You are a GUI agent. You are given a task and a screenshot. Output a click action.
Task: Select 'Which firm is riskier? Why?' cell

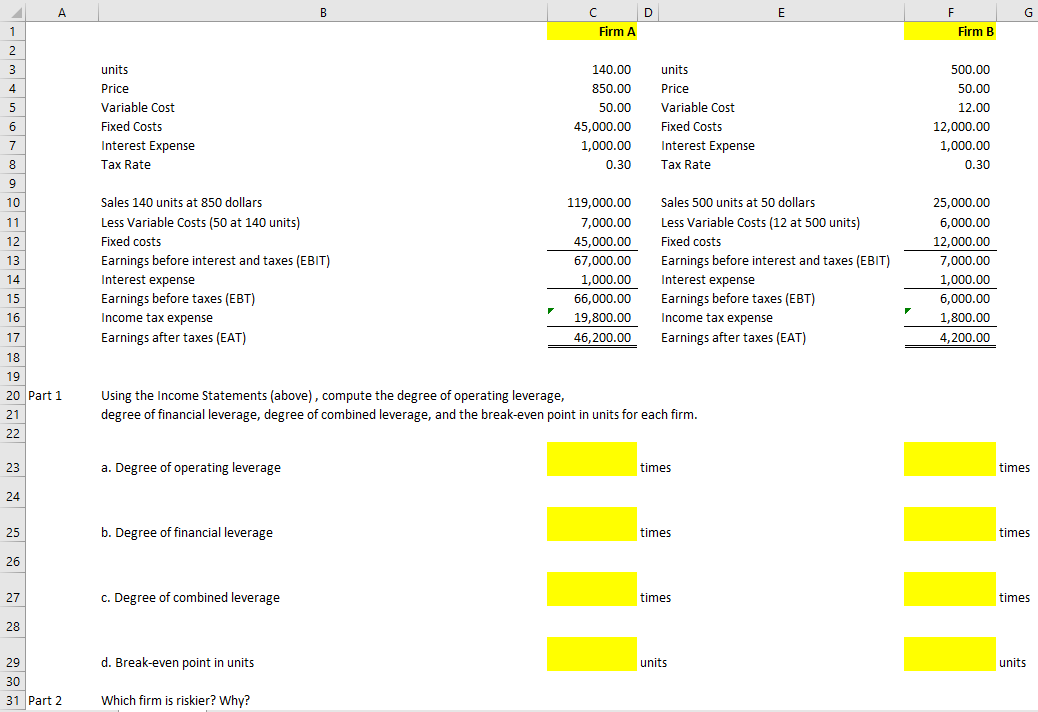pyautogui.click(x=175, y=700)
